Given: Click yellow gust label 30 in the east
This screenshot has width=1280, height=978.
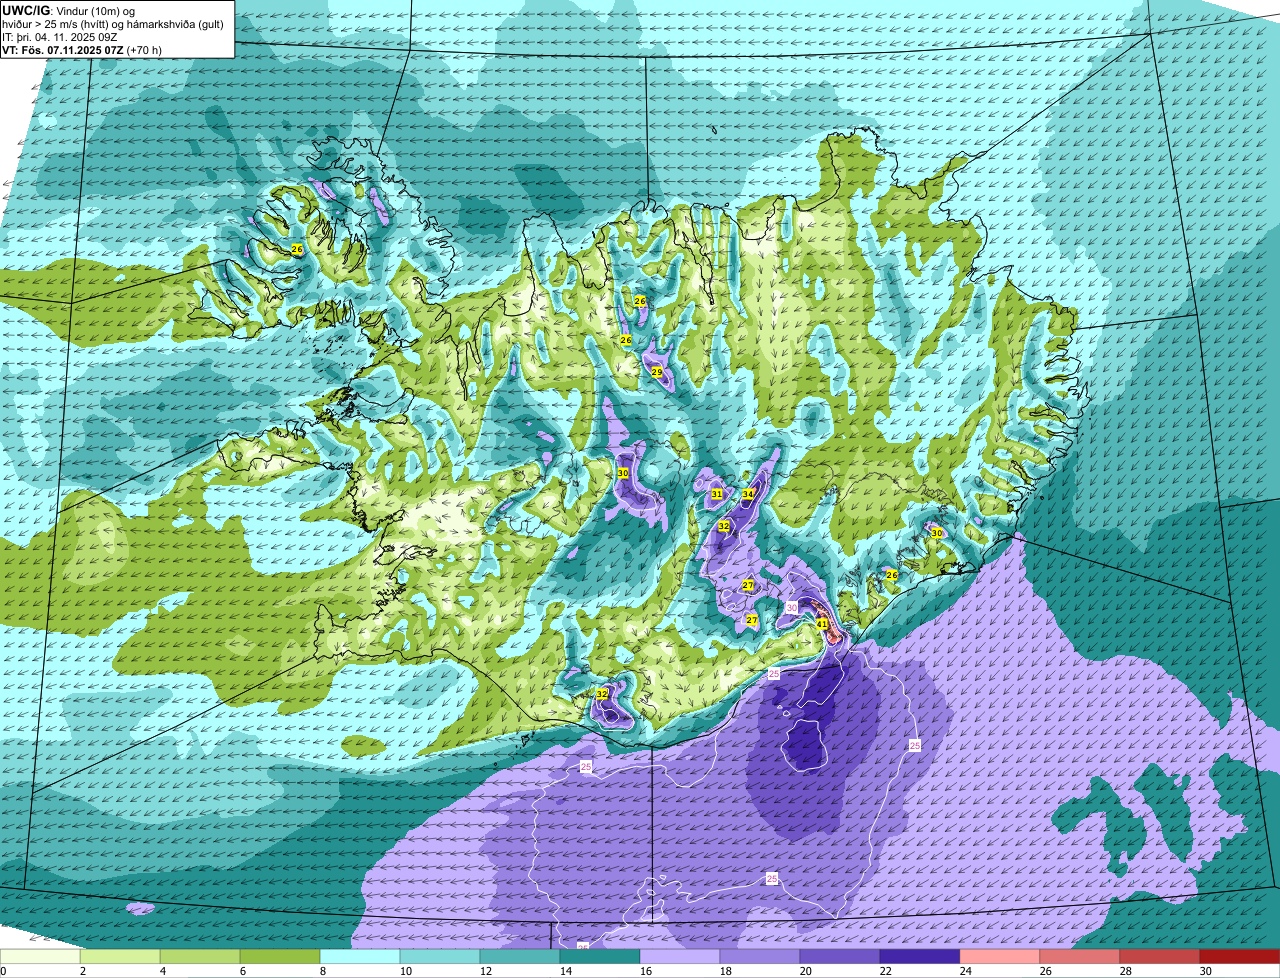Looking at the screenshot, I should pos(937,533).
